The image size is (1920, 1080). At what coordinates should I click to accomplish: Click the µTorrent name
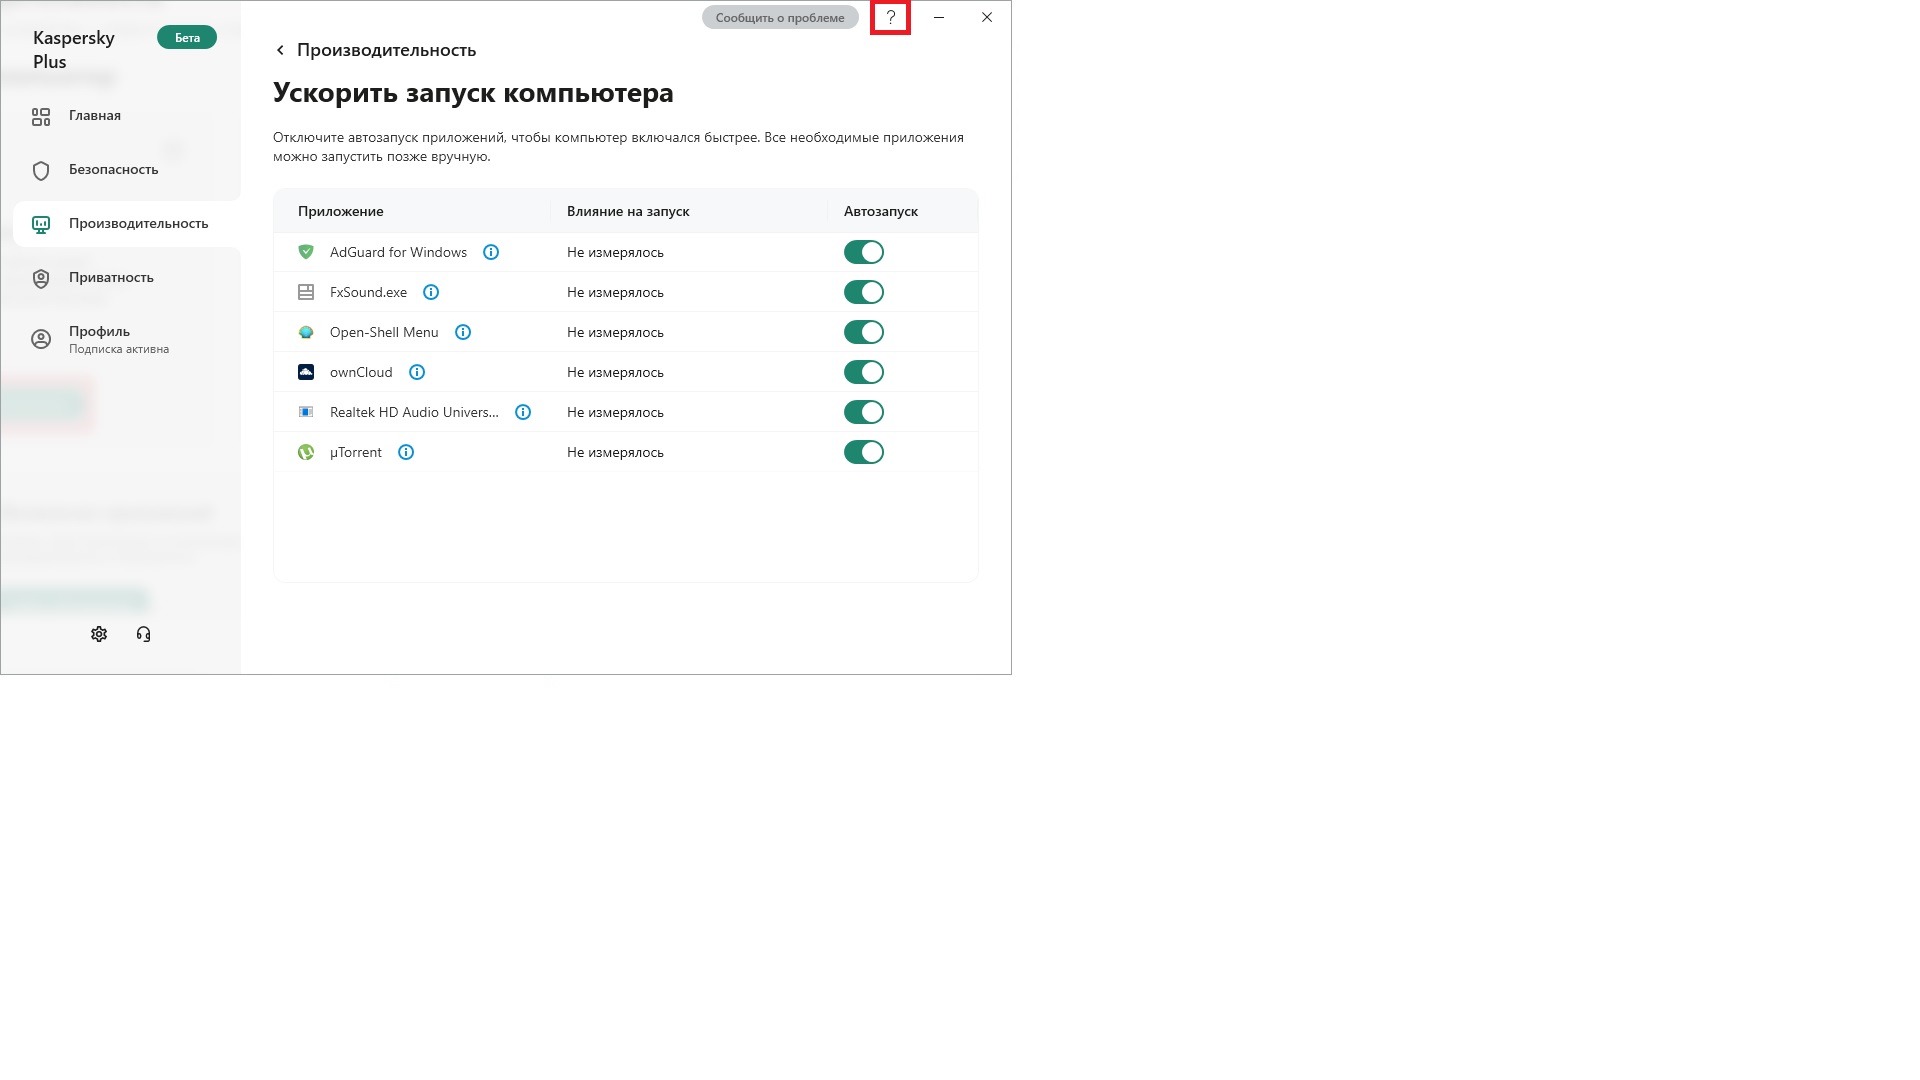(x=356, y=452)
